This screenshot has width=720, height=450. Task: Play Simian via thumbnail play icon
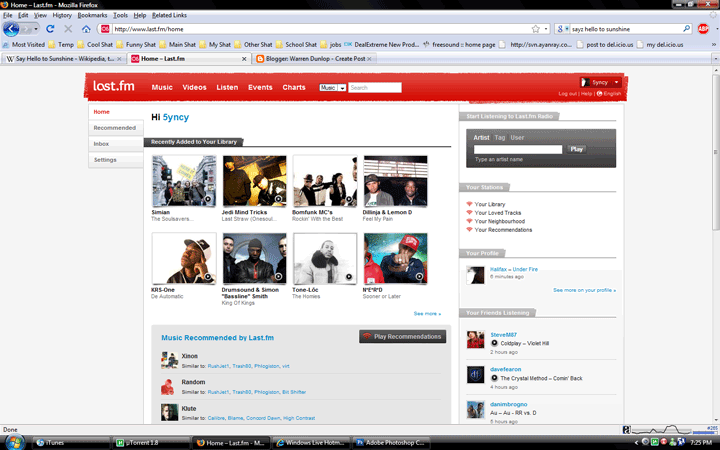click(x=208, y=199)
